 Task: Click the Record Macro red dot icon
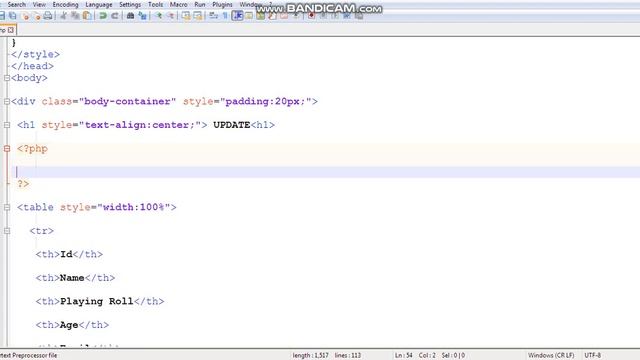311,16
